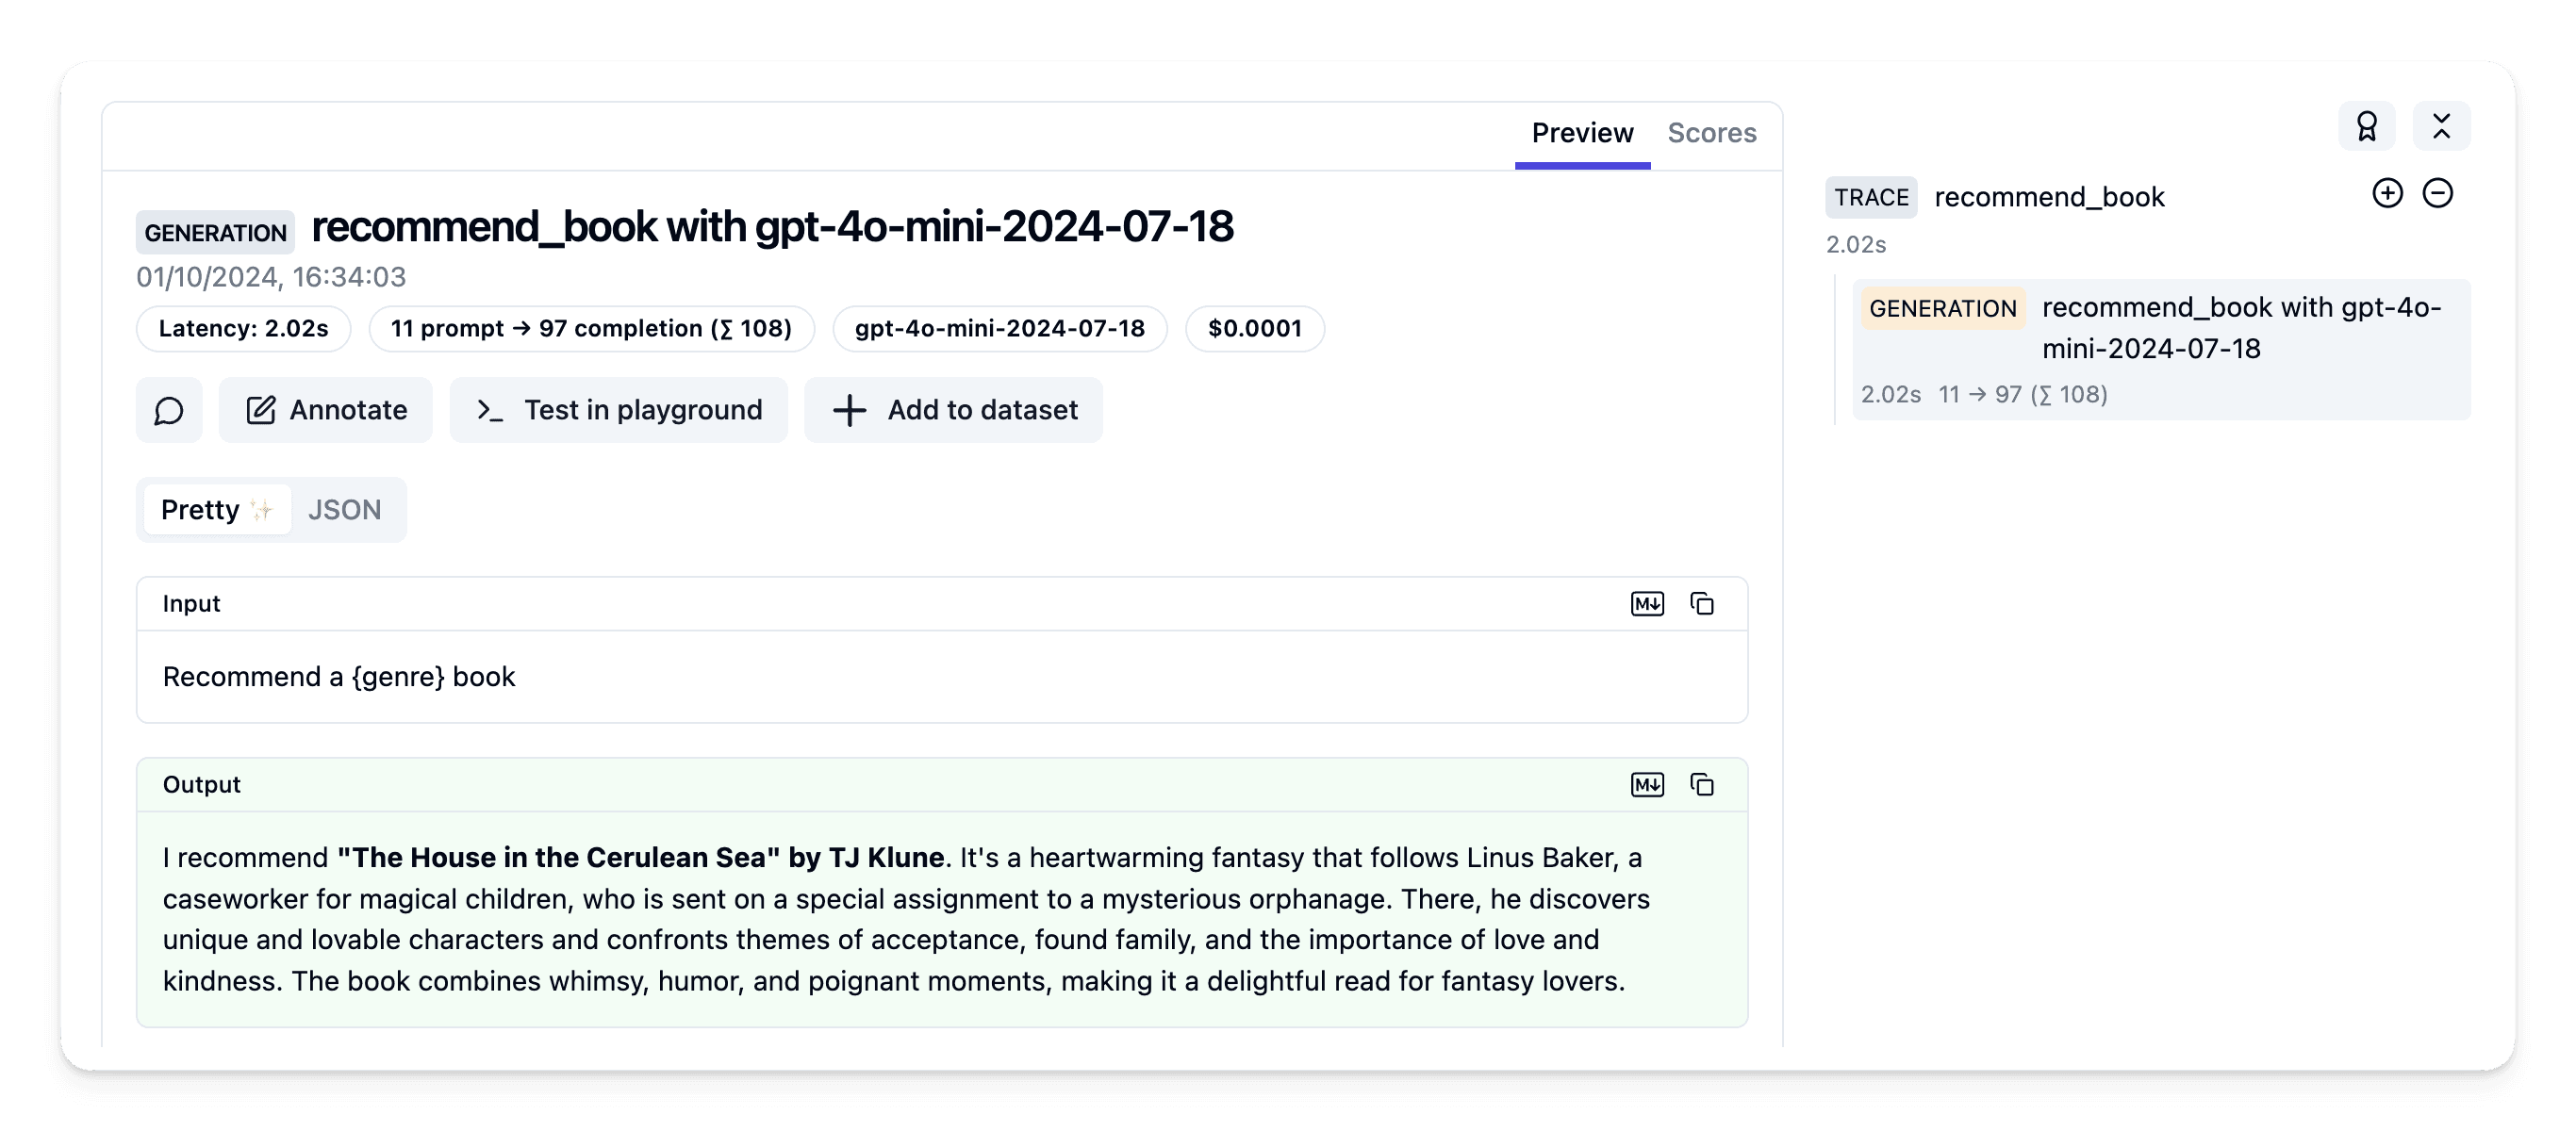
Task: Select the Preview tab
Action: click(x=1582, y=133)
